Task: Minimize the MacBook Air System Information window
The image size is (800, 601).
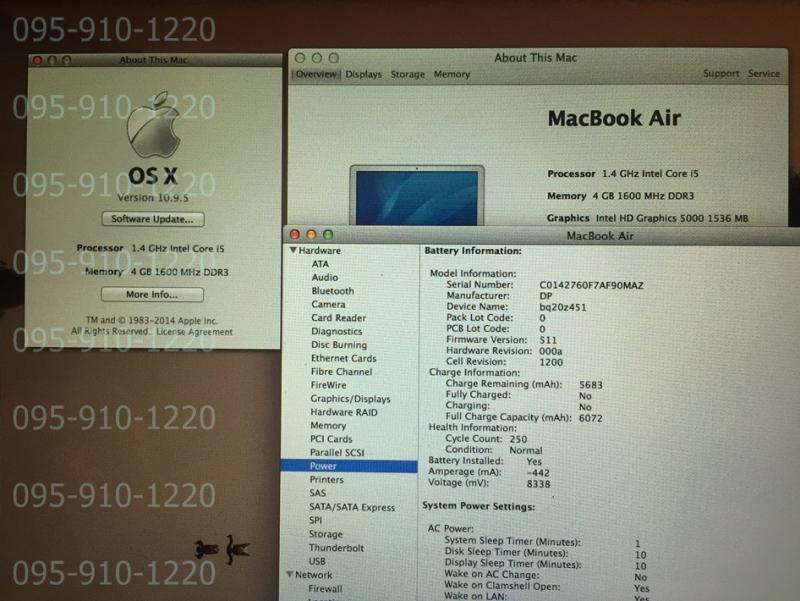Action: pos(311,234)
